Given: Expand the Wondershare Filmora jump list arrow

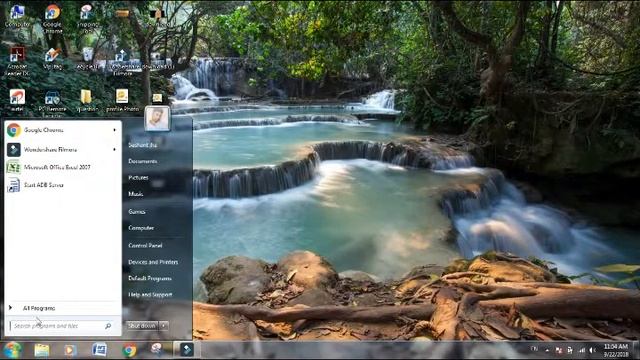Looking at the screenshot, I should pos(114,149).
